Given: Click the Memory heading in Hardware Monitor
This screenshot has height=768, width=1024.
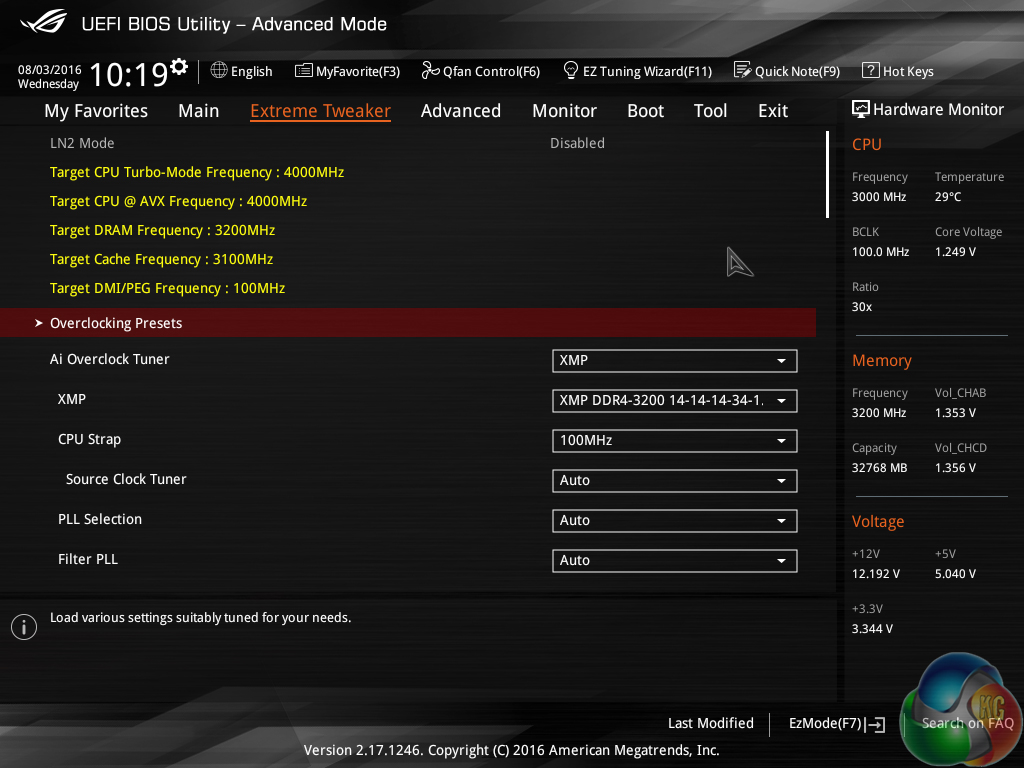Looking at the screenshot, I should (882, 360).
